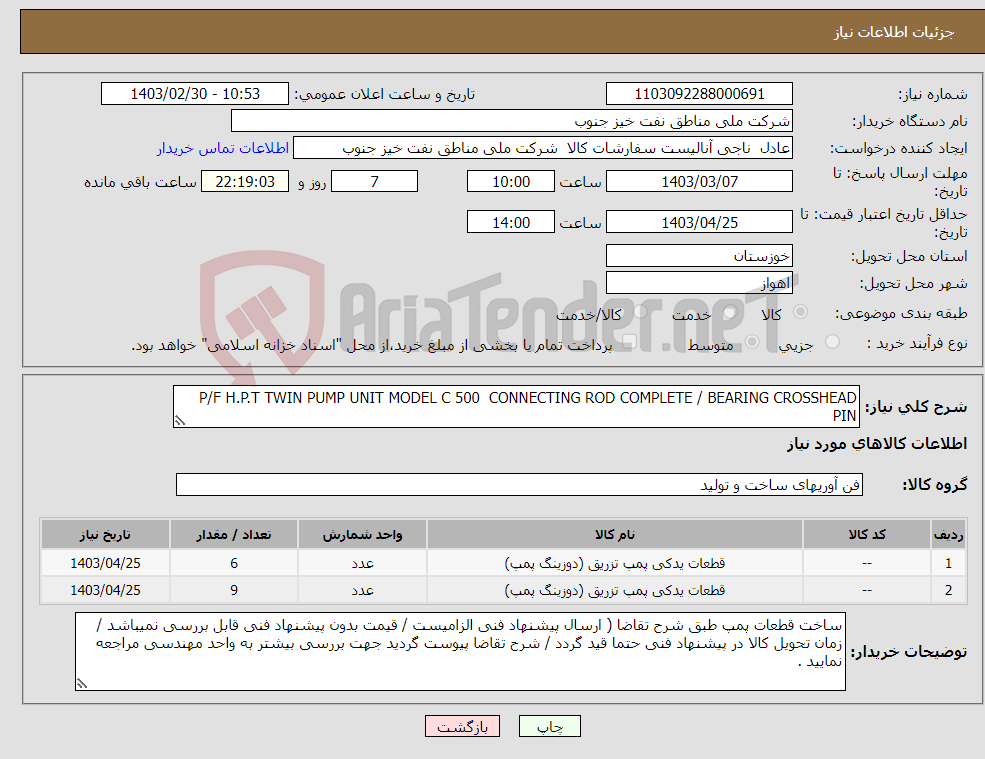
Task: Click unit عدد in row 2
Action: tap(362, 590)
